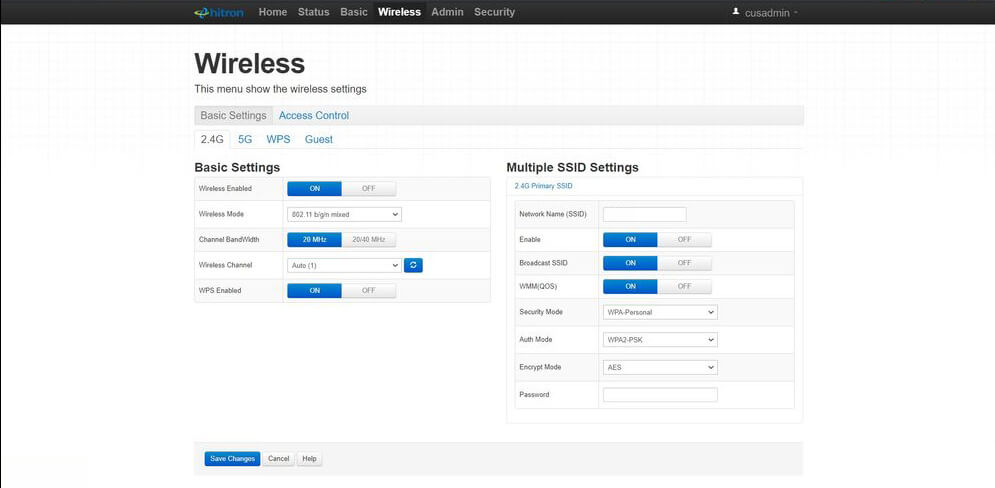Turn off Broadcast SSID
The height and width of the screenshot is (488, 995).
click(x=684, y=263)
